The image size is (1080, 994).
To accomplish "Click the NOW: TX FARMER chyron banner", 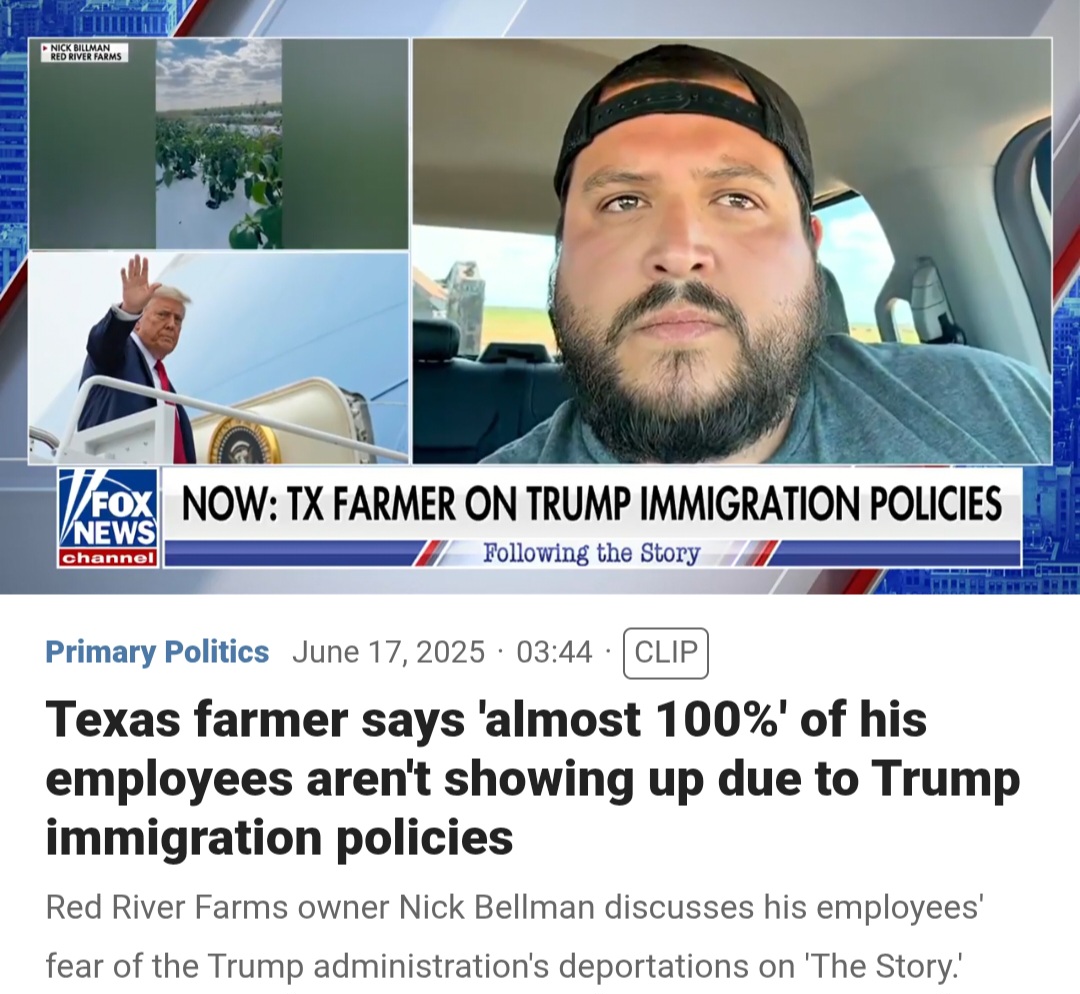I will 592,504.
